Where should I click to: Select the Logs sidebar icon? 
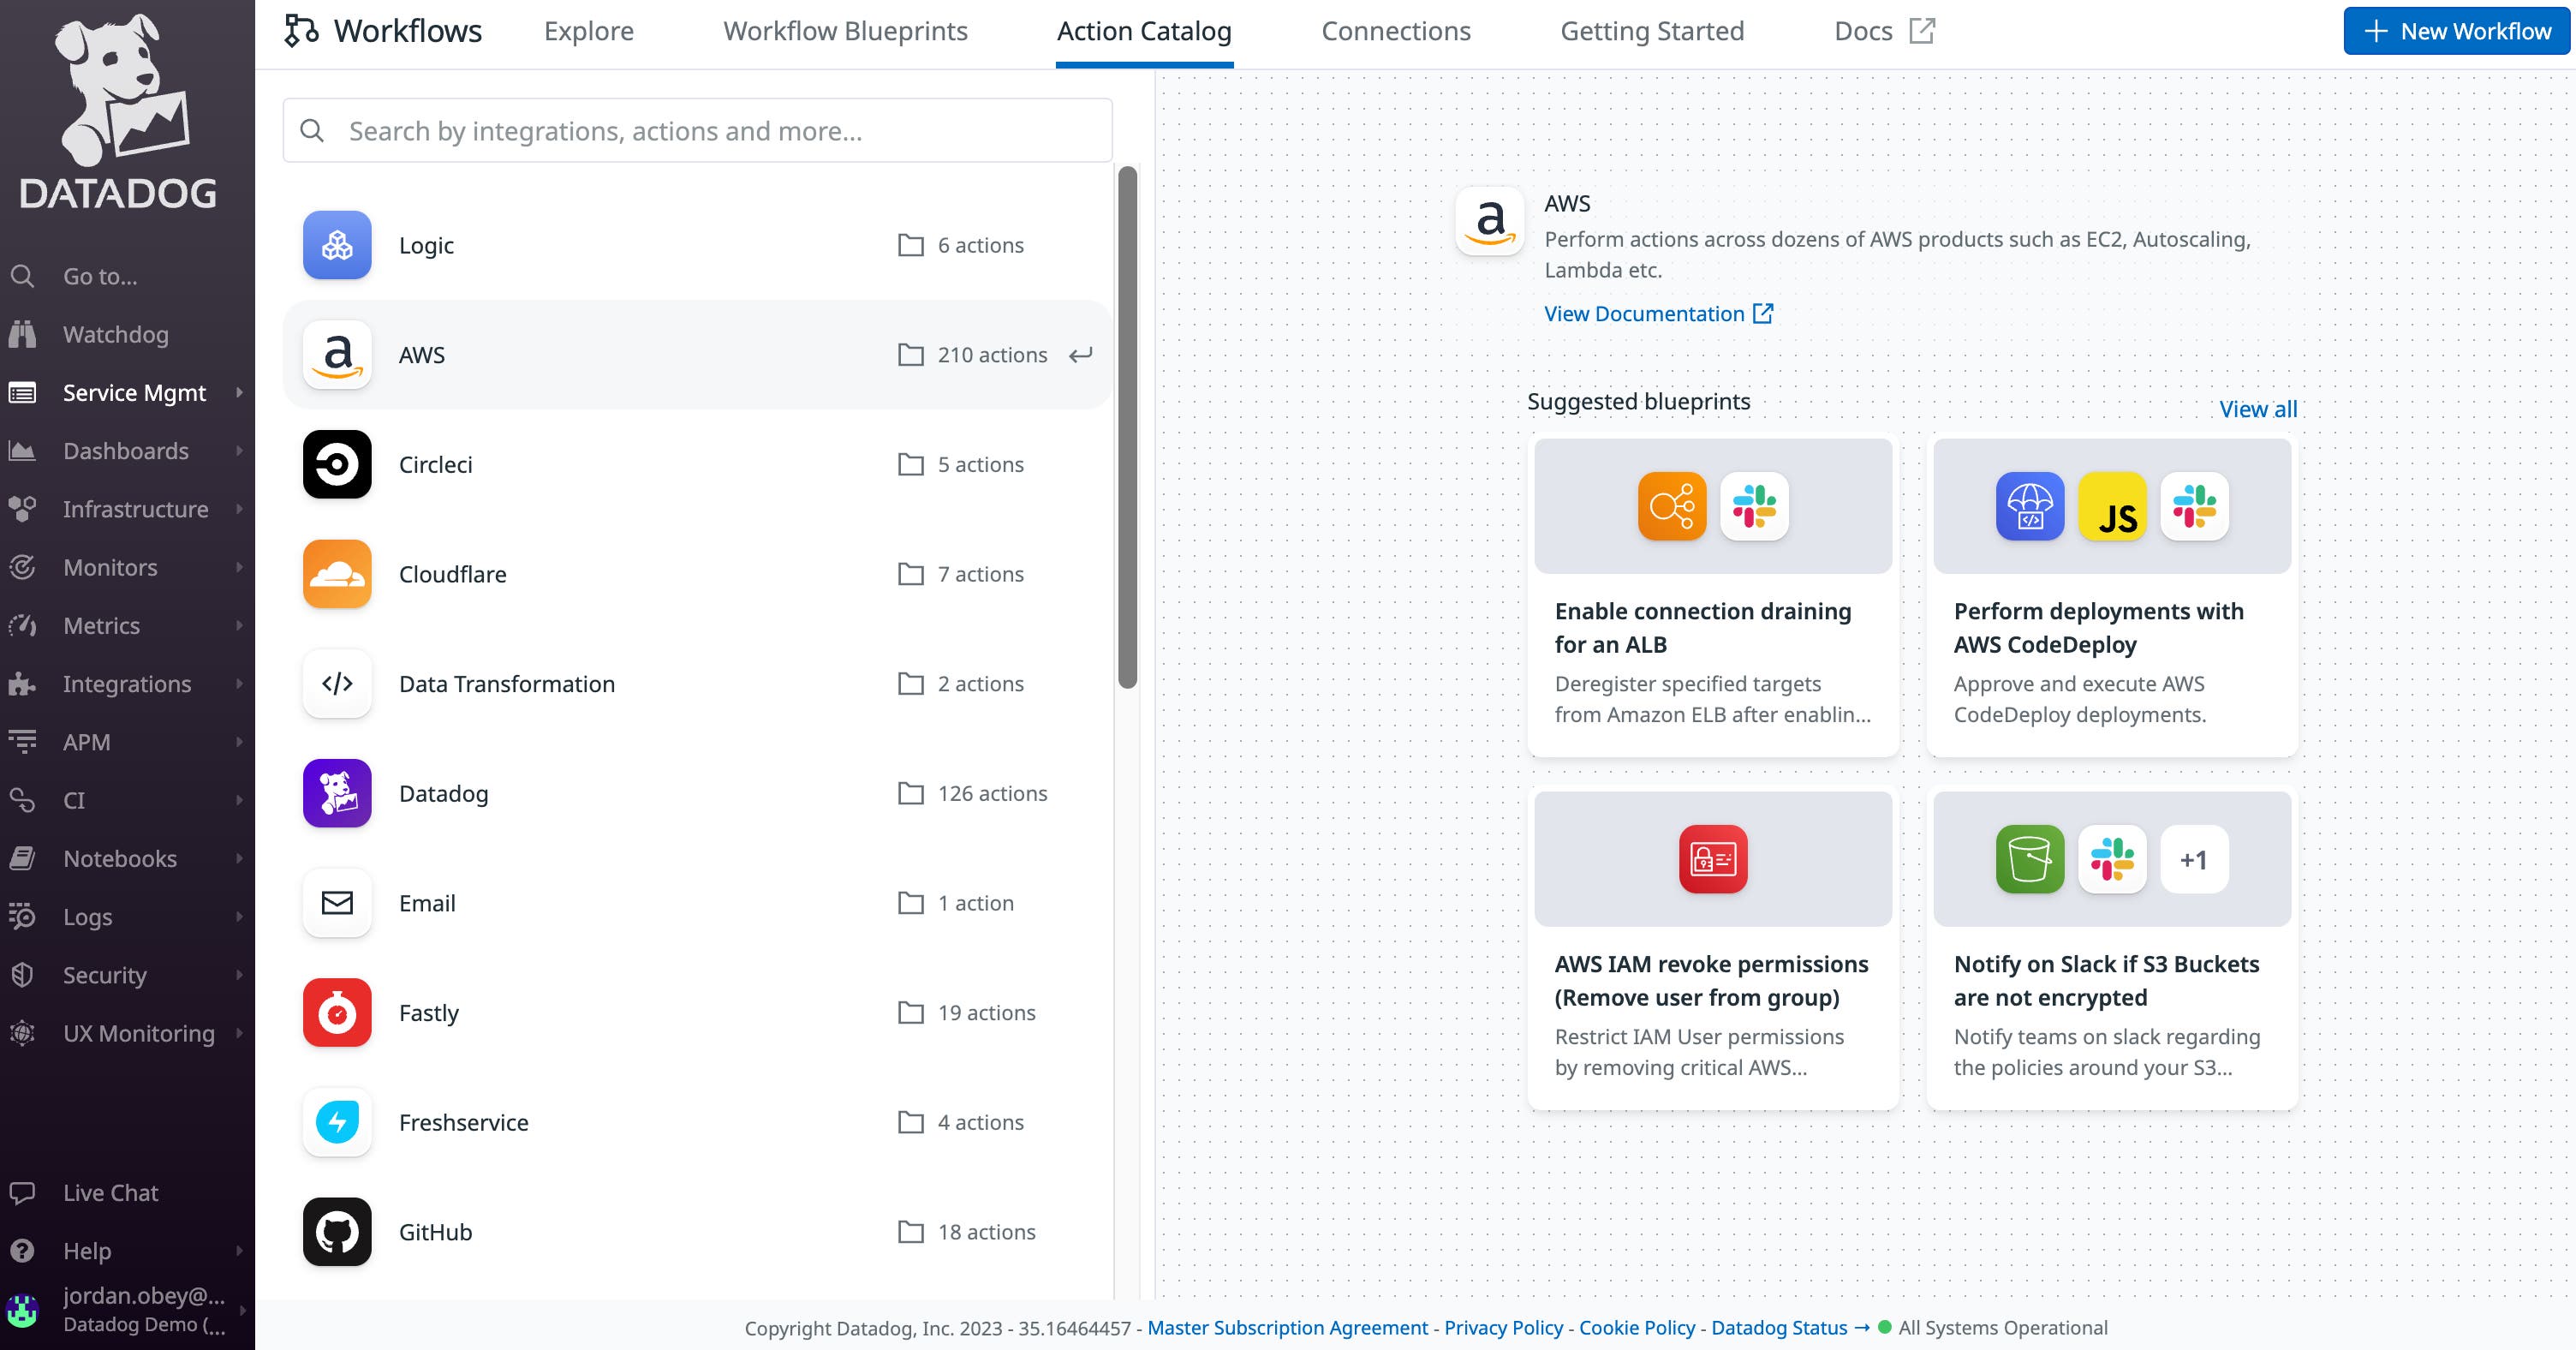pyautogui.click(x=23, y=916)
